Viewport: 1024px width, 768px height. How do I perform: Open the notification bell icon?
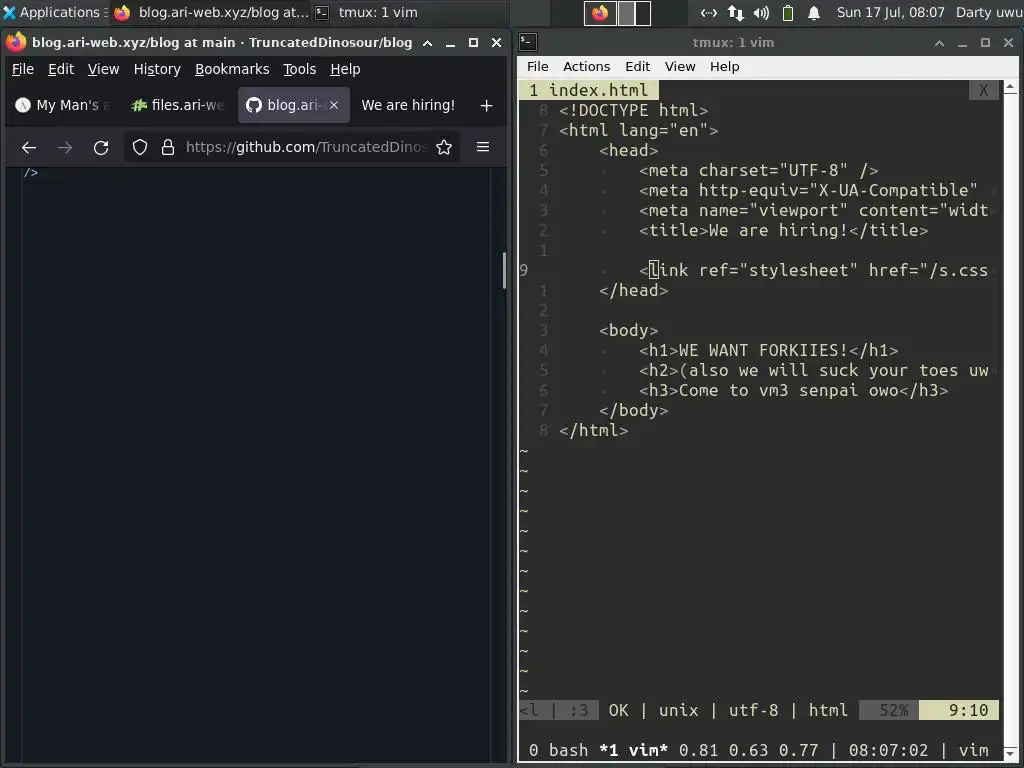814,12
